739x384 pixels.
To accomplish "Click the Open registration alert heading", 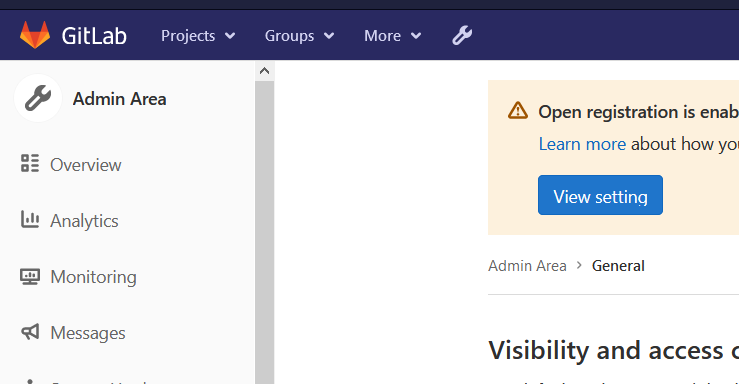I will tap(639, 112).
